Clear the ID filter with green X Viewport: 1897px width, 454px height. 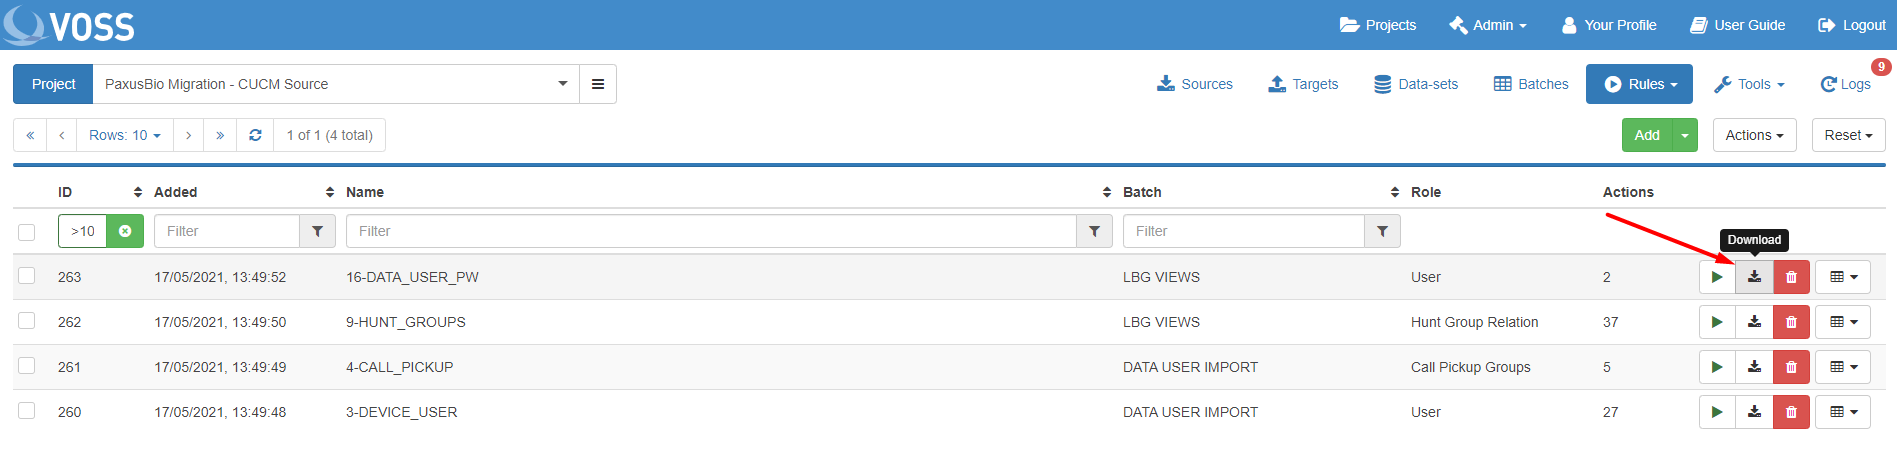[x=125, y=231]
